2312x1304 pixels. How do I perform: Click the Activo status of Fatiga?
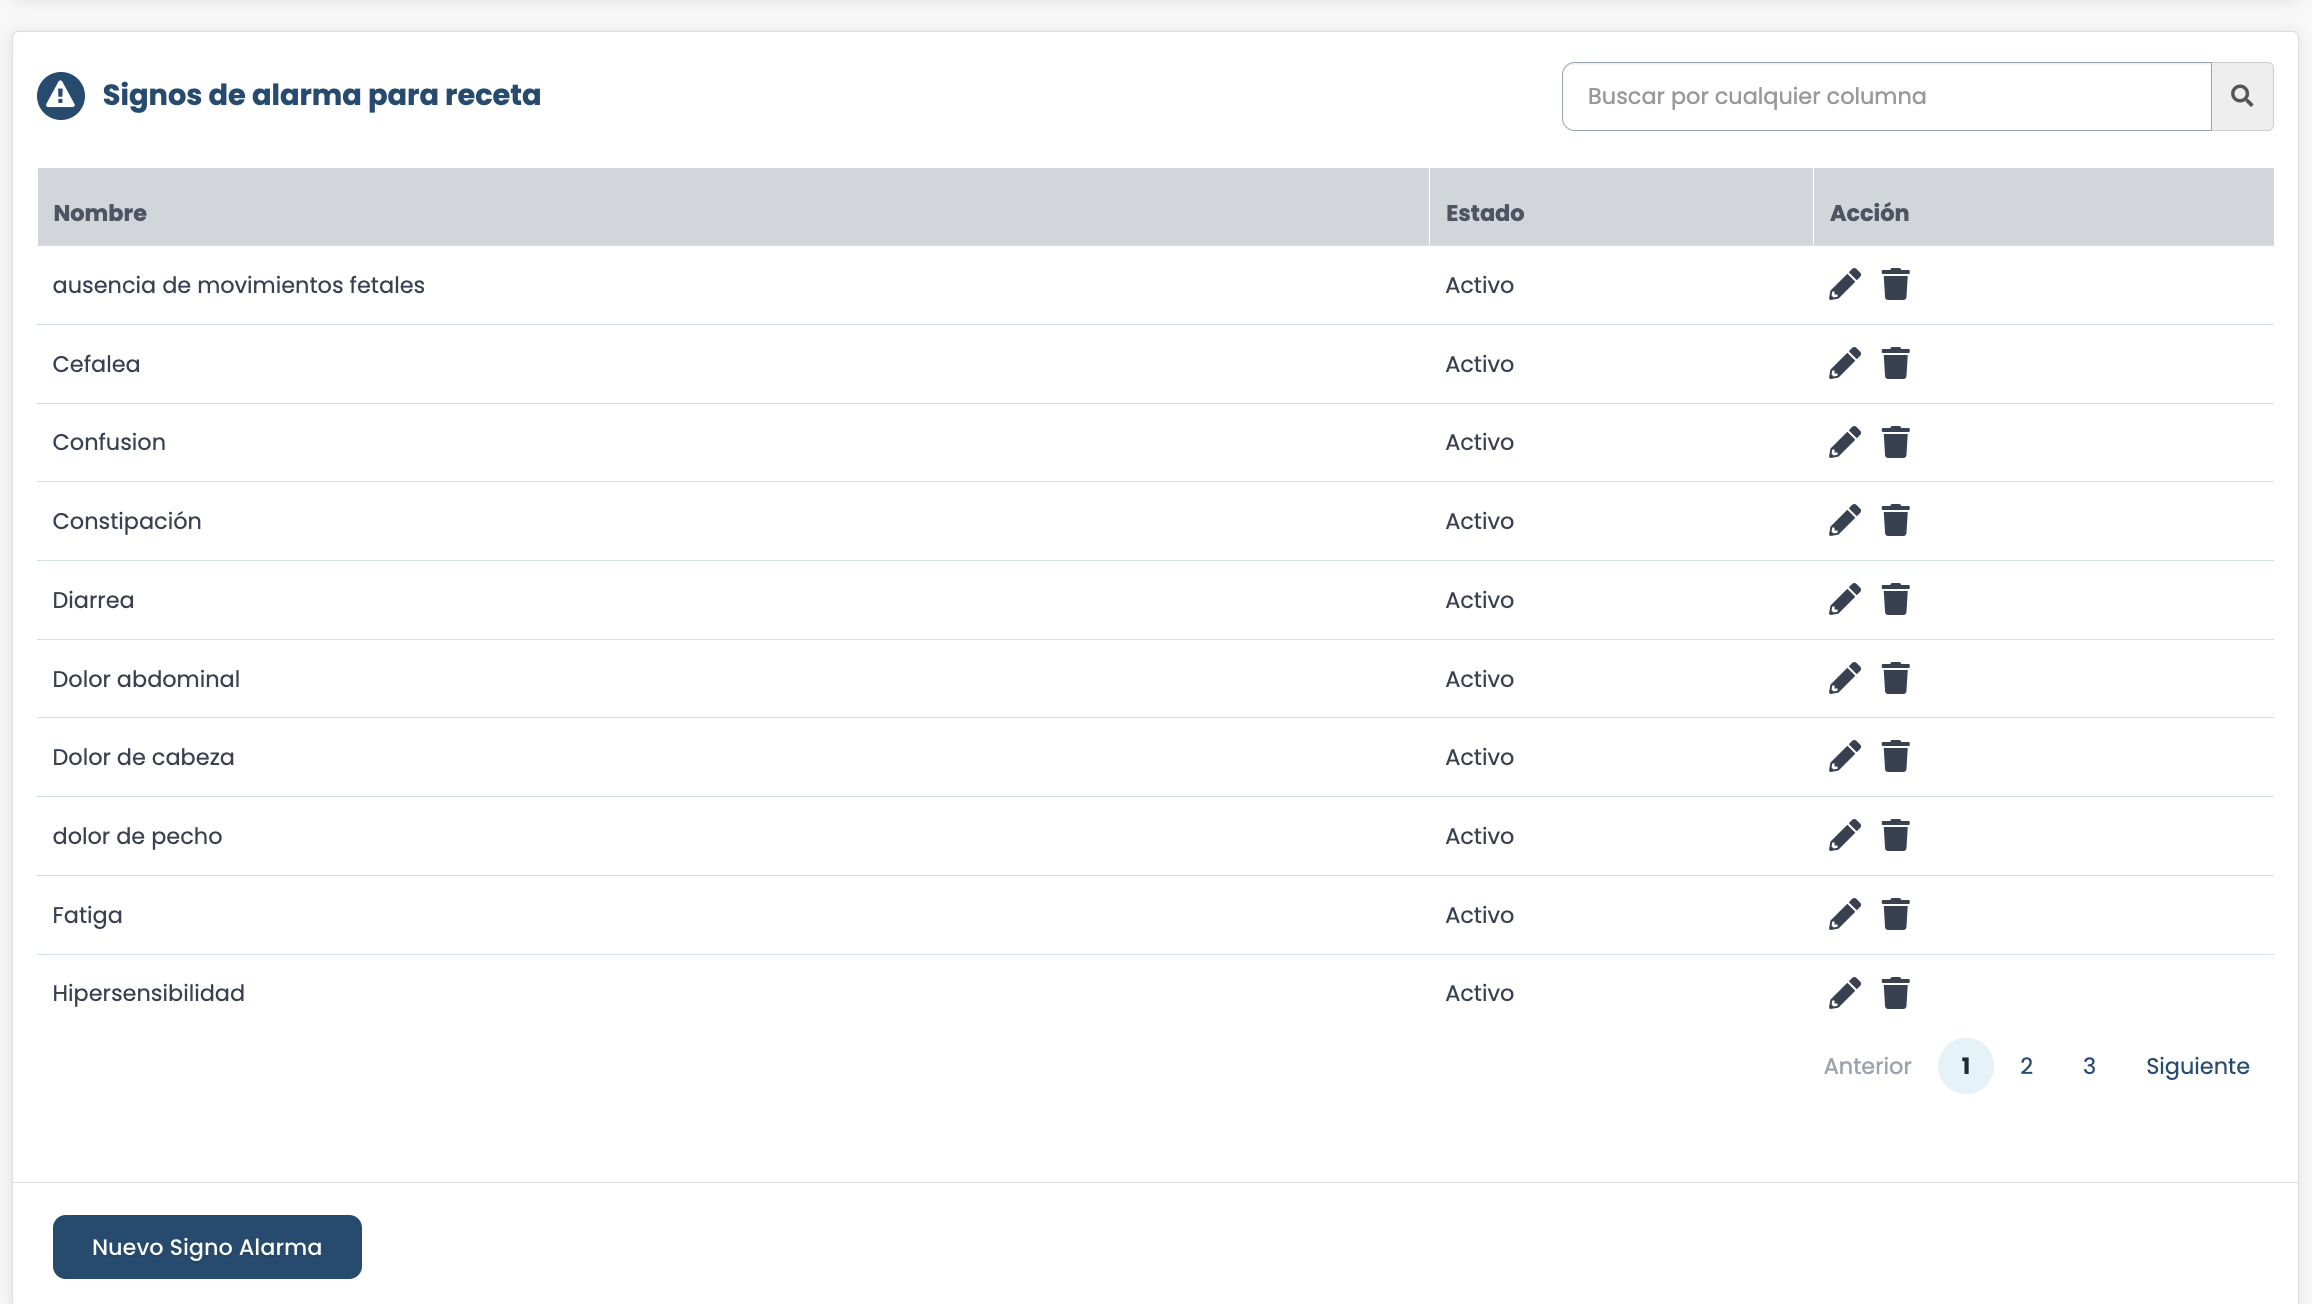point(1479,915)
